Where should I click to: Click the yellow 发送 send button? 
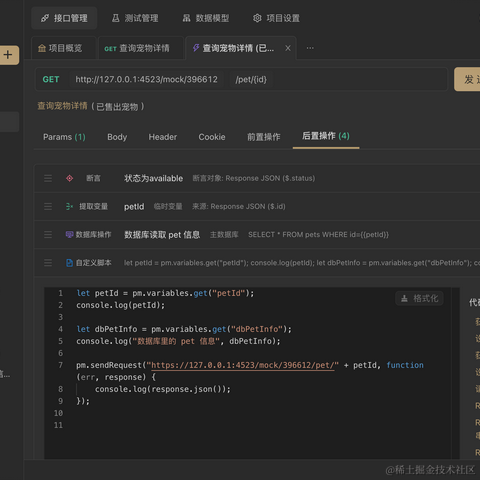467,79
